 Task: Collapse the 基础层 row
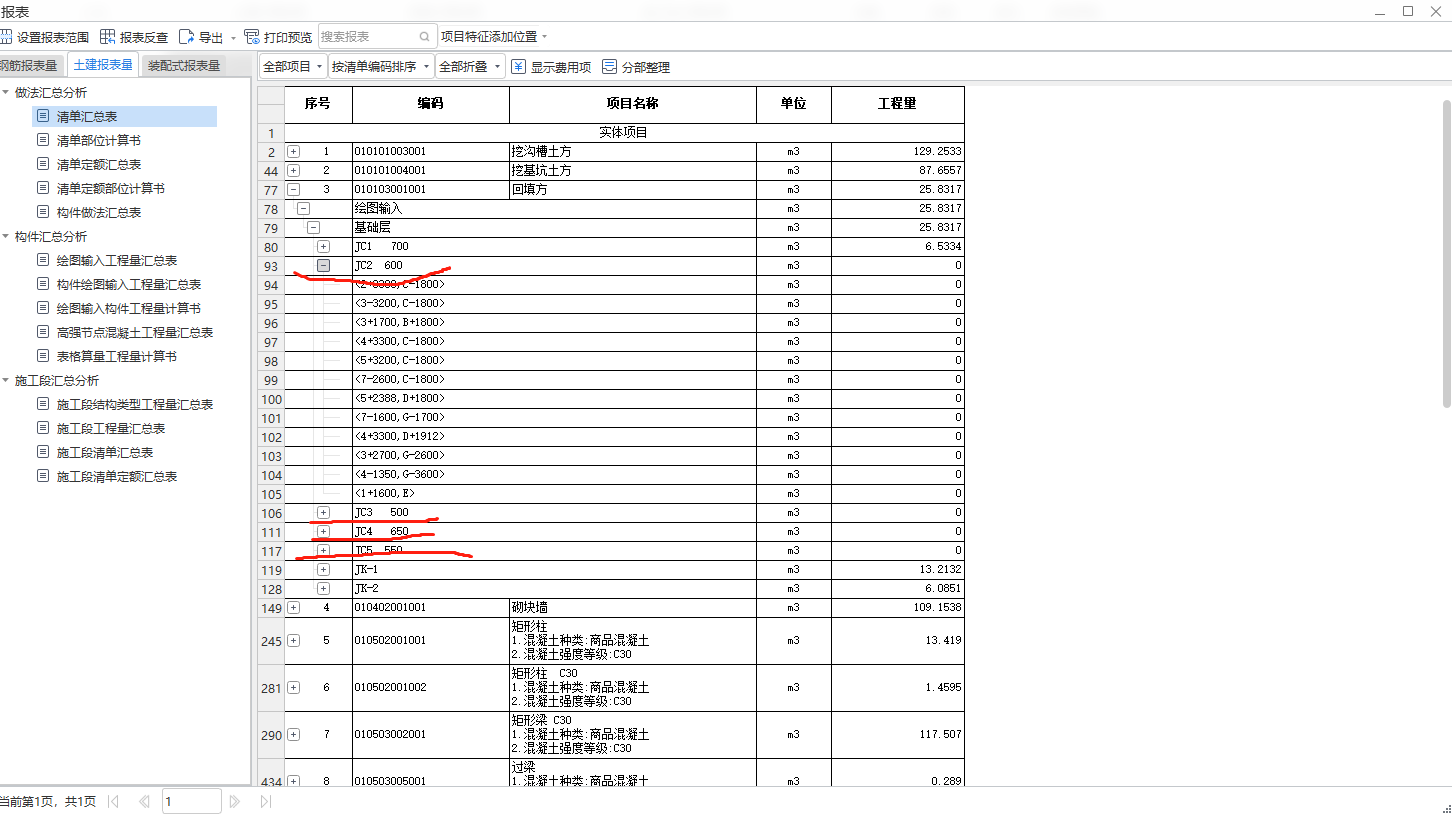click(314, 227)
